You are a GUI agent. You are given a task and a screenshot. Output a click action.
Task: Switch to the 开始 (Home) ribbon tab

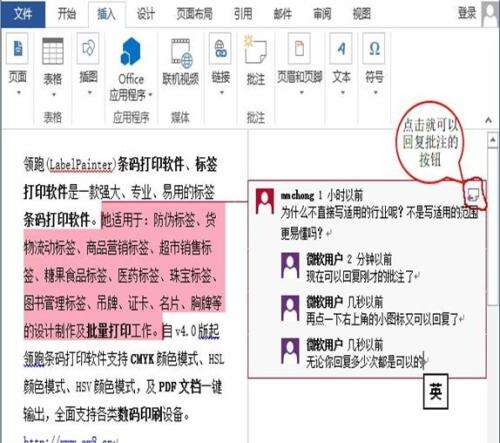click(67, 14)
